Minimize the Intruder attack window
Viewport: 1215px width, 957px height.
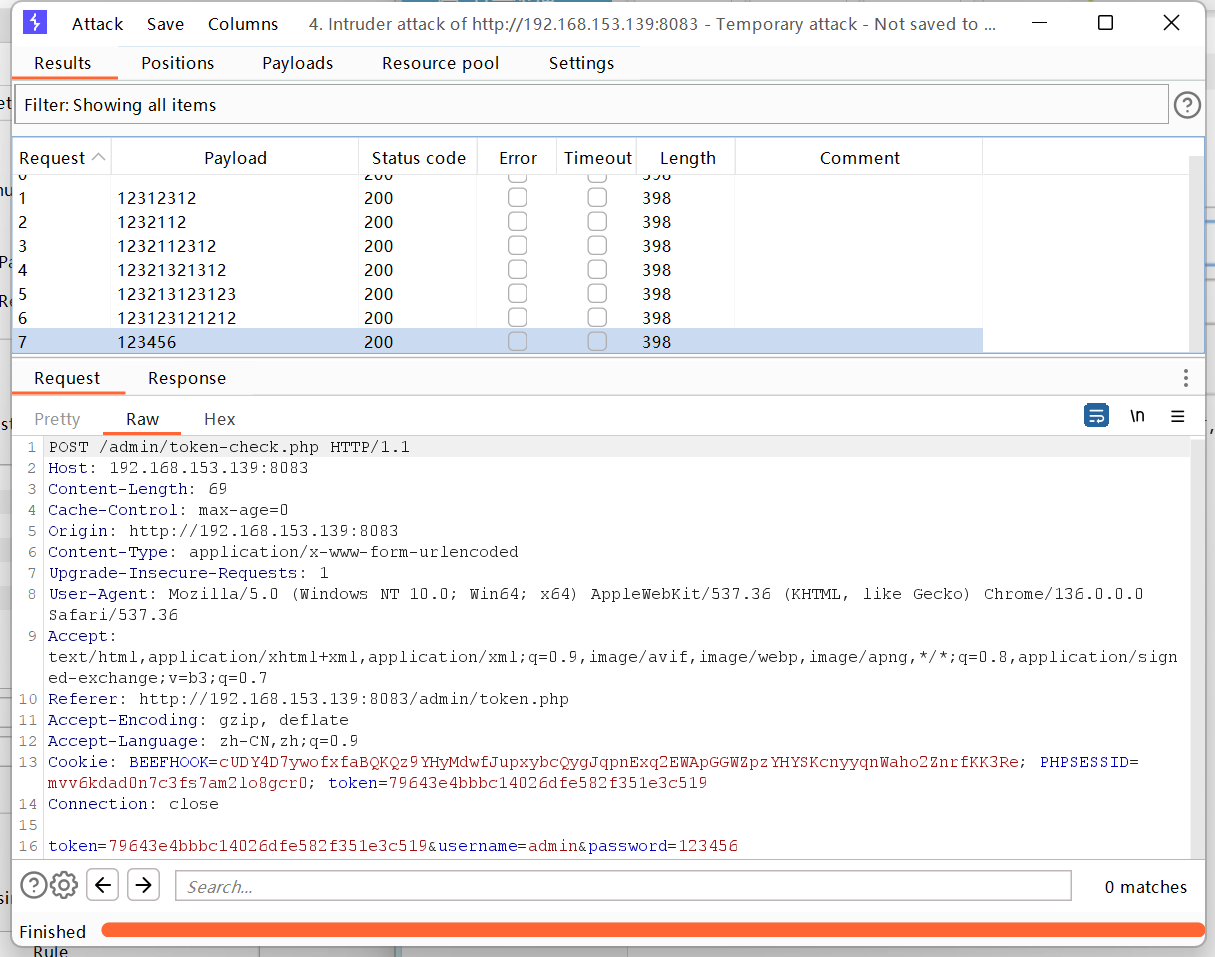(1040, 23)
